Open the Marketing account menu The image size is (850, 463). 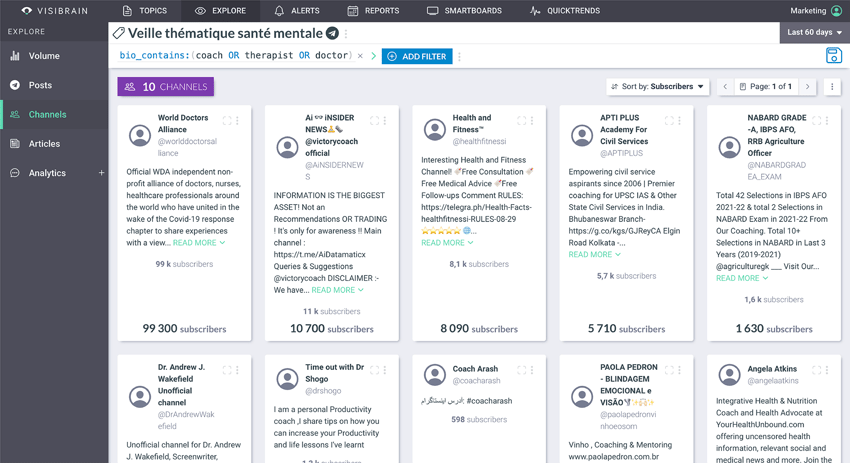click(x=816, y=10)
